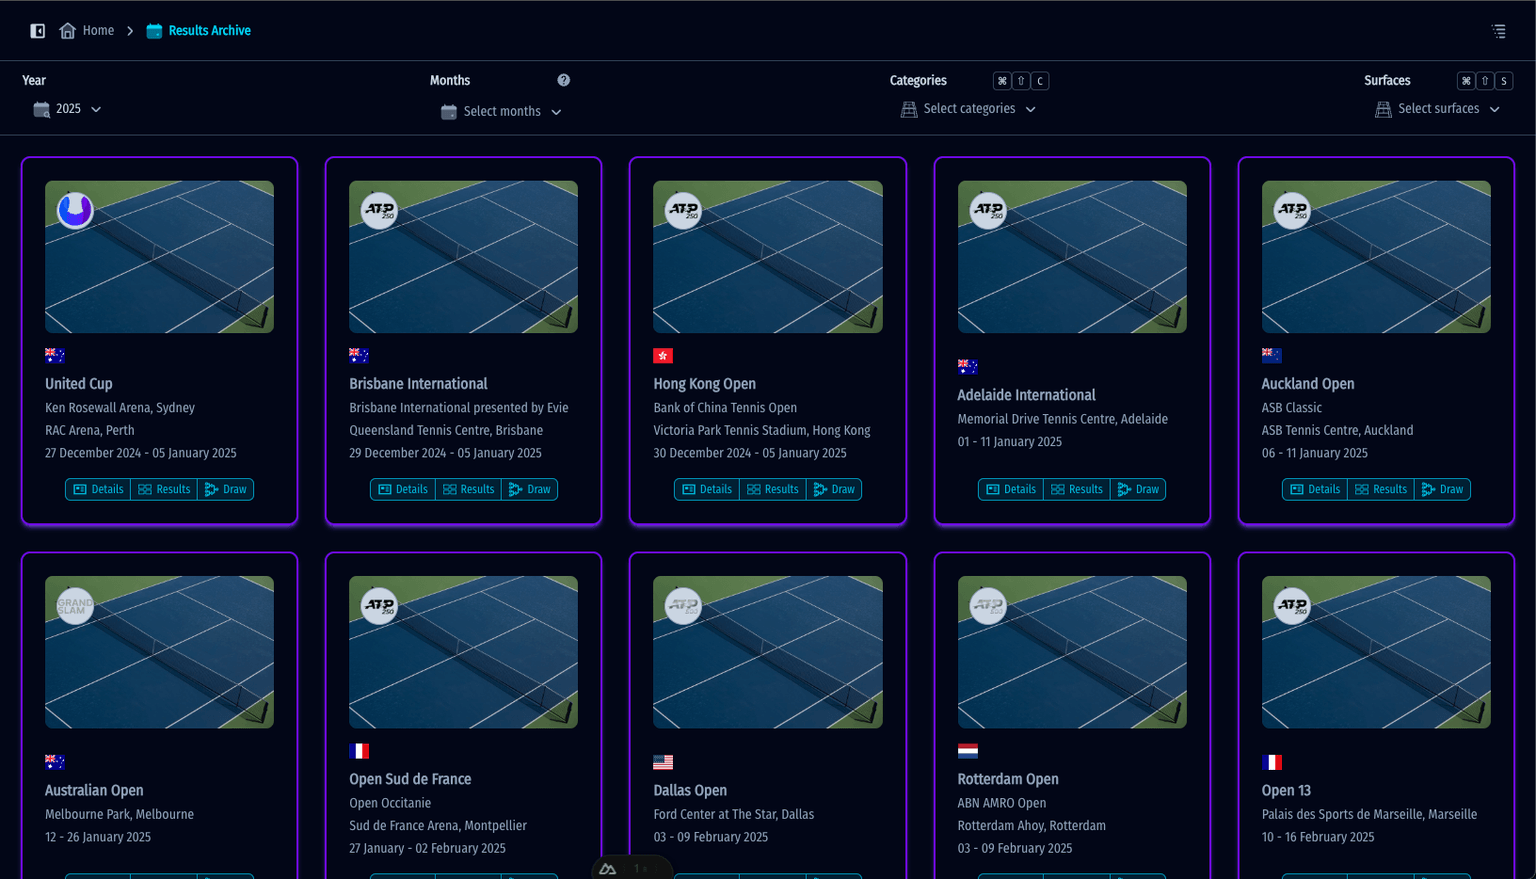Image resolution: width=1536 pixels, height=879 pixels.
Task: Click the Open 13 French flag
Action: (1272, 762)
